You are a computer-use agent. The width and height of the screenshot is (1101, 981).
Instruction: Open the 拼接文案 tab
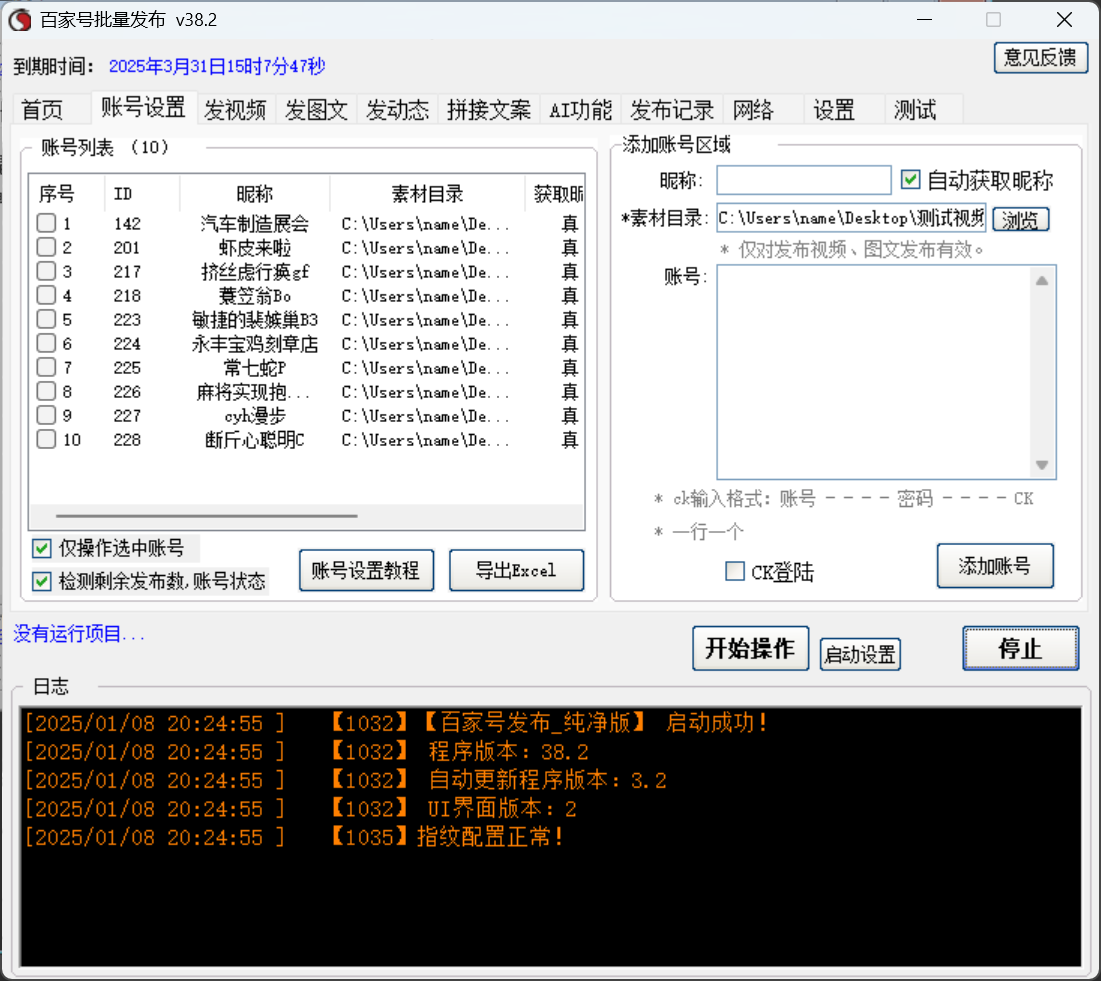489,110
